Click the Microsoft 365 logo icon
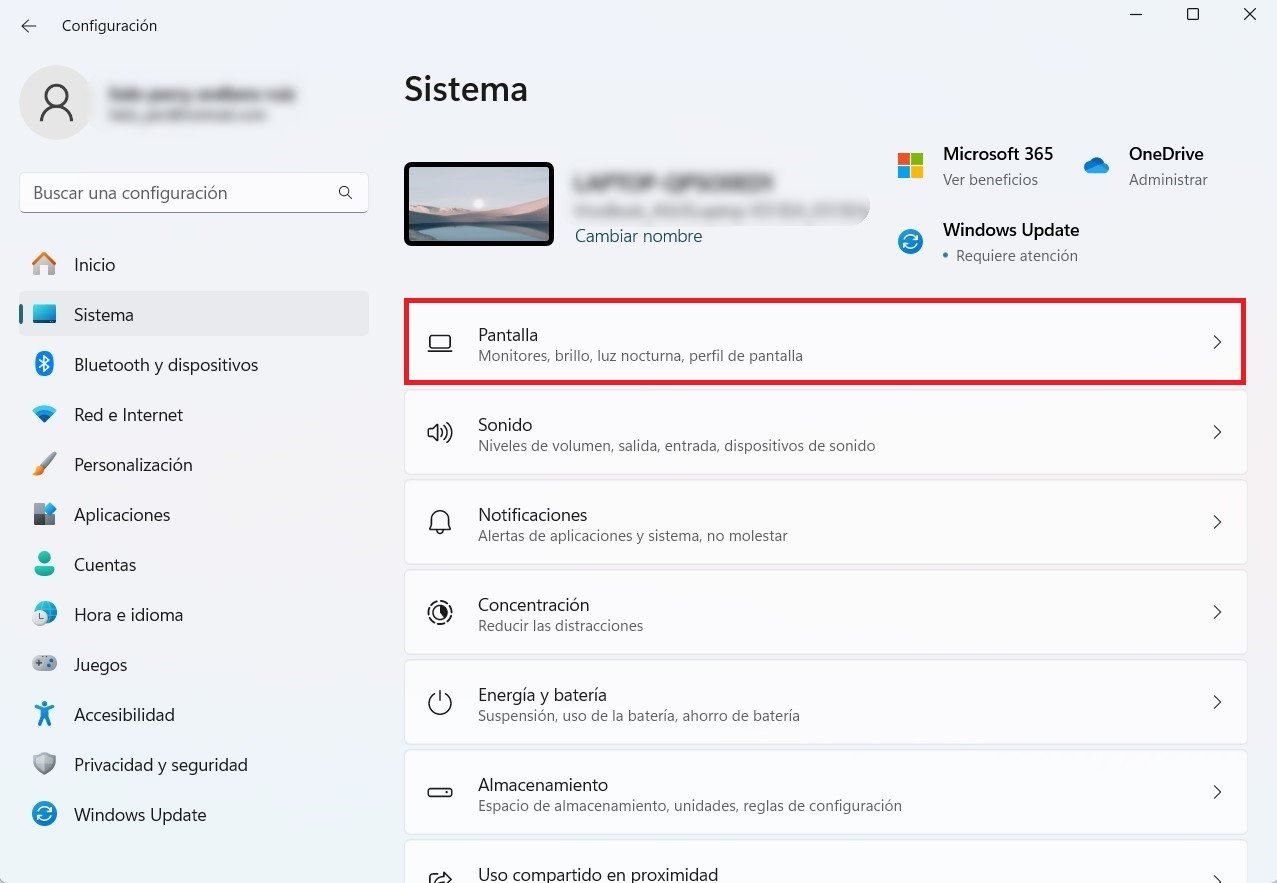 910,165
